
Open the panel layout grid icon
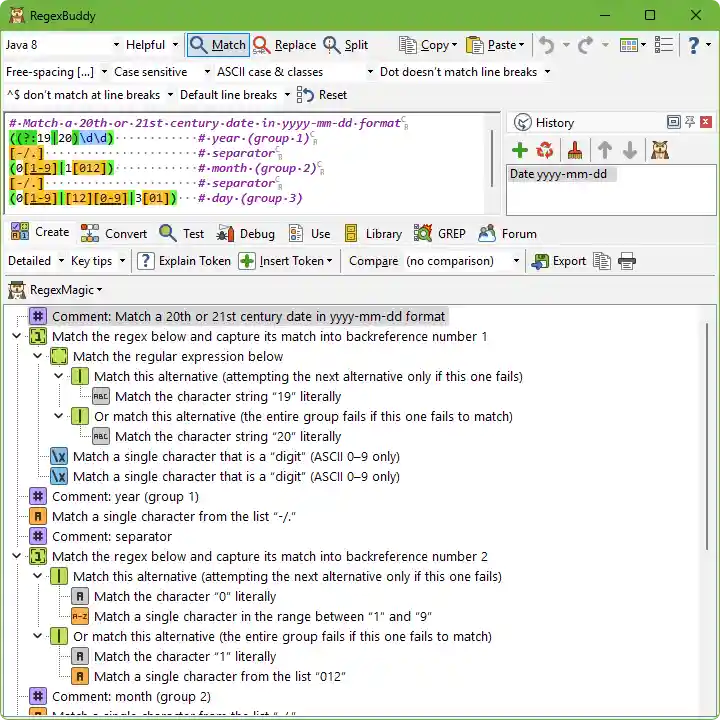point(629,45)
